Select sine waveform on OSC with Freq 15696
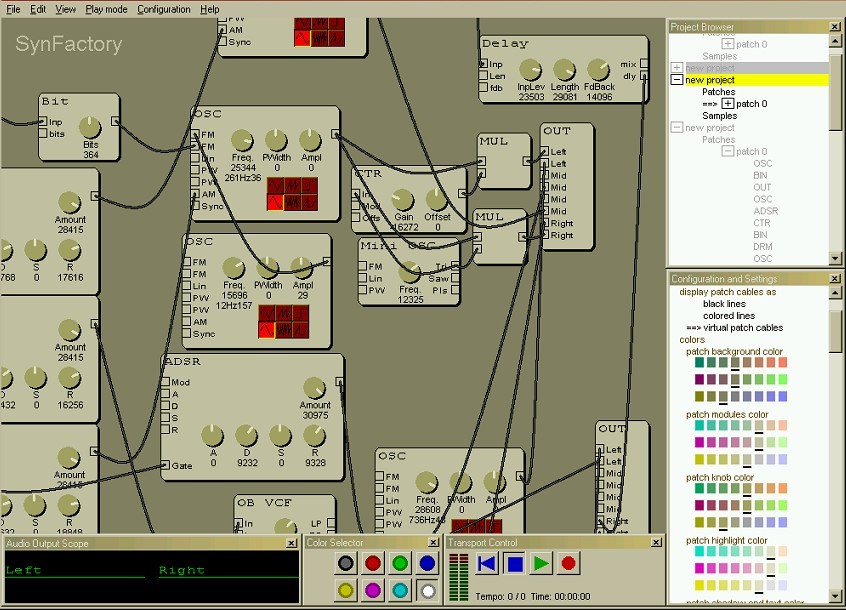The width and height of the screenshot is (846, 610). pyautogui.click(x=267, y=330)
